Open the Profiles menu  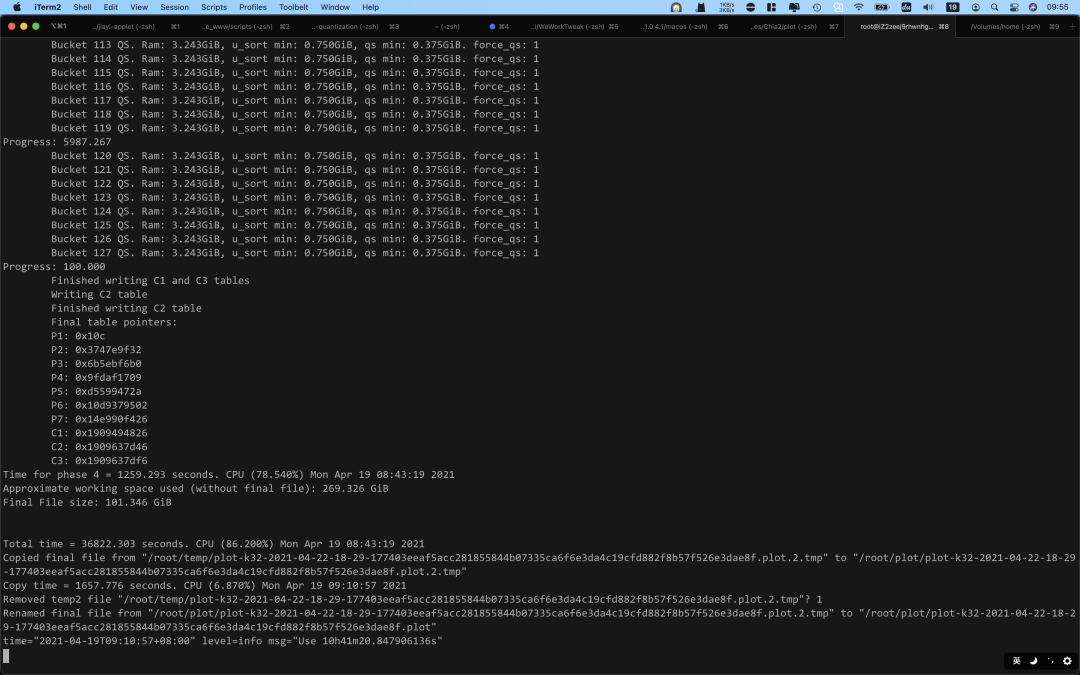click(x=253, y=7)
